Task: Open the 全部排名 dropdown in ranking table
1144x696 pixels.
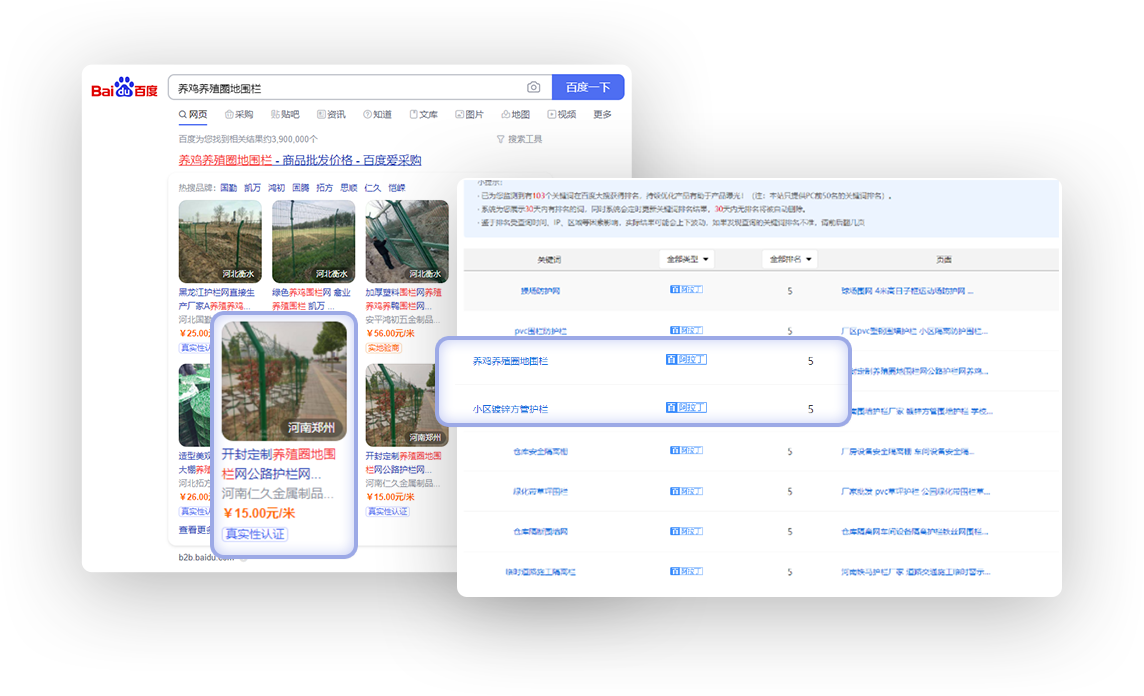Action: click(x=790, y=259)
